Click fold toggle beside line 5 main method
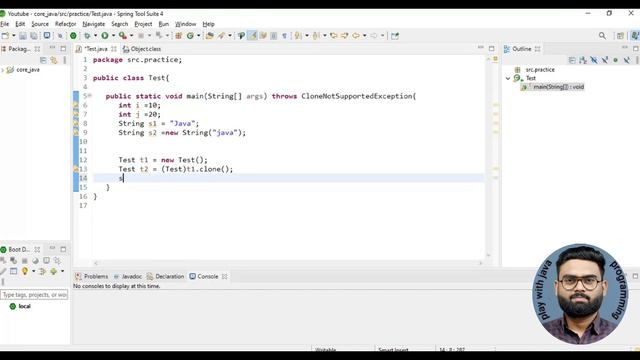 coord(90,96)
